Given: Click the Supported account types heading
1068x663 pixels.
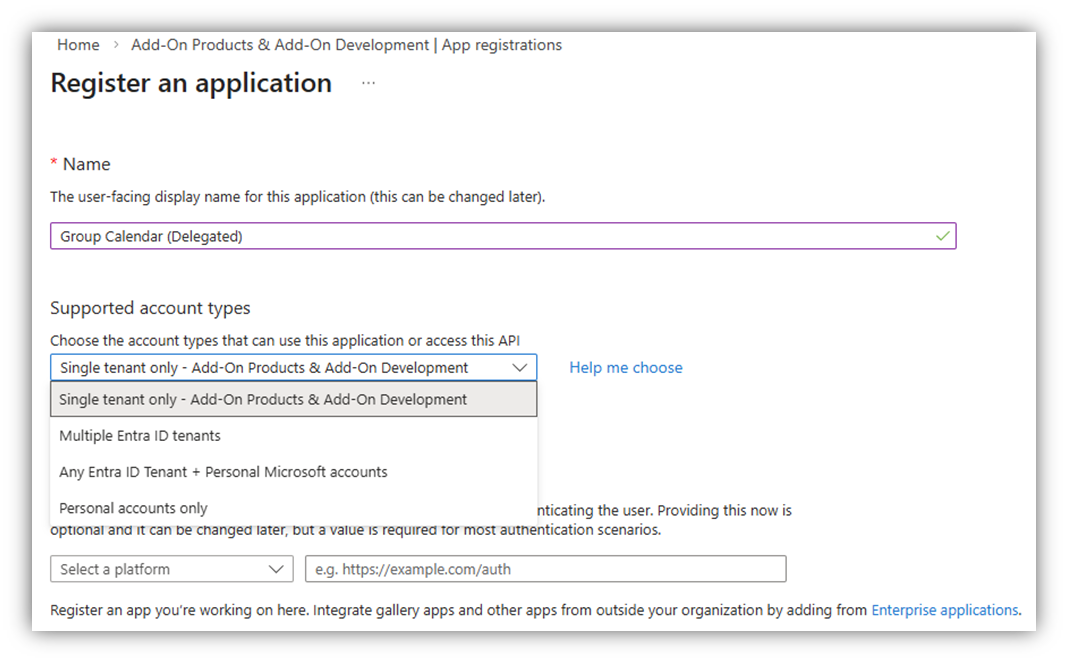Looking at the screenshot, I should [x=150, y=308].
